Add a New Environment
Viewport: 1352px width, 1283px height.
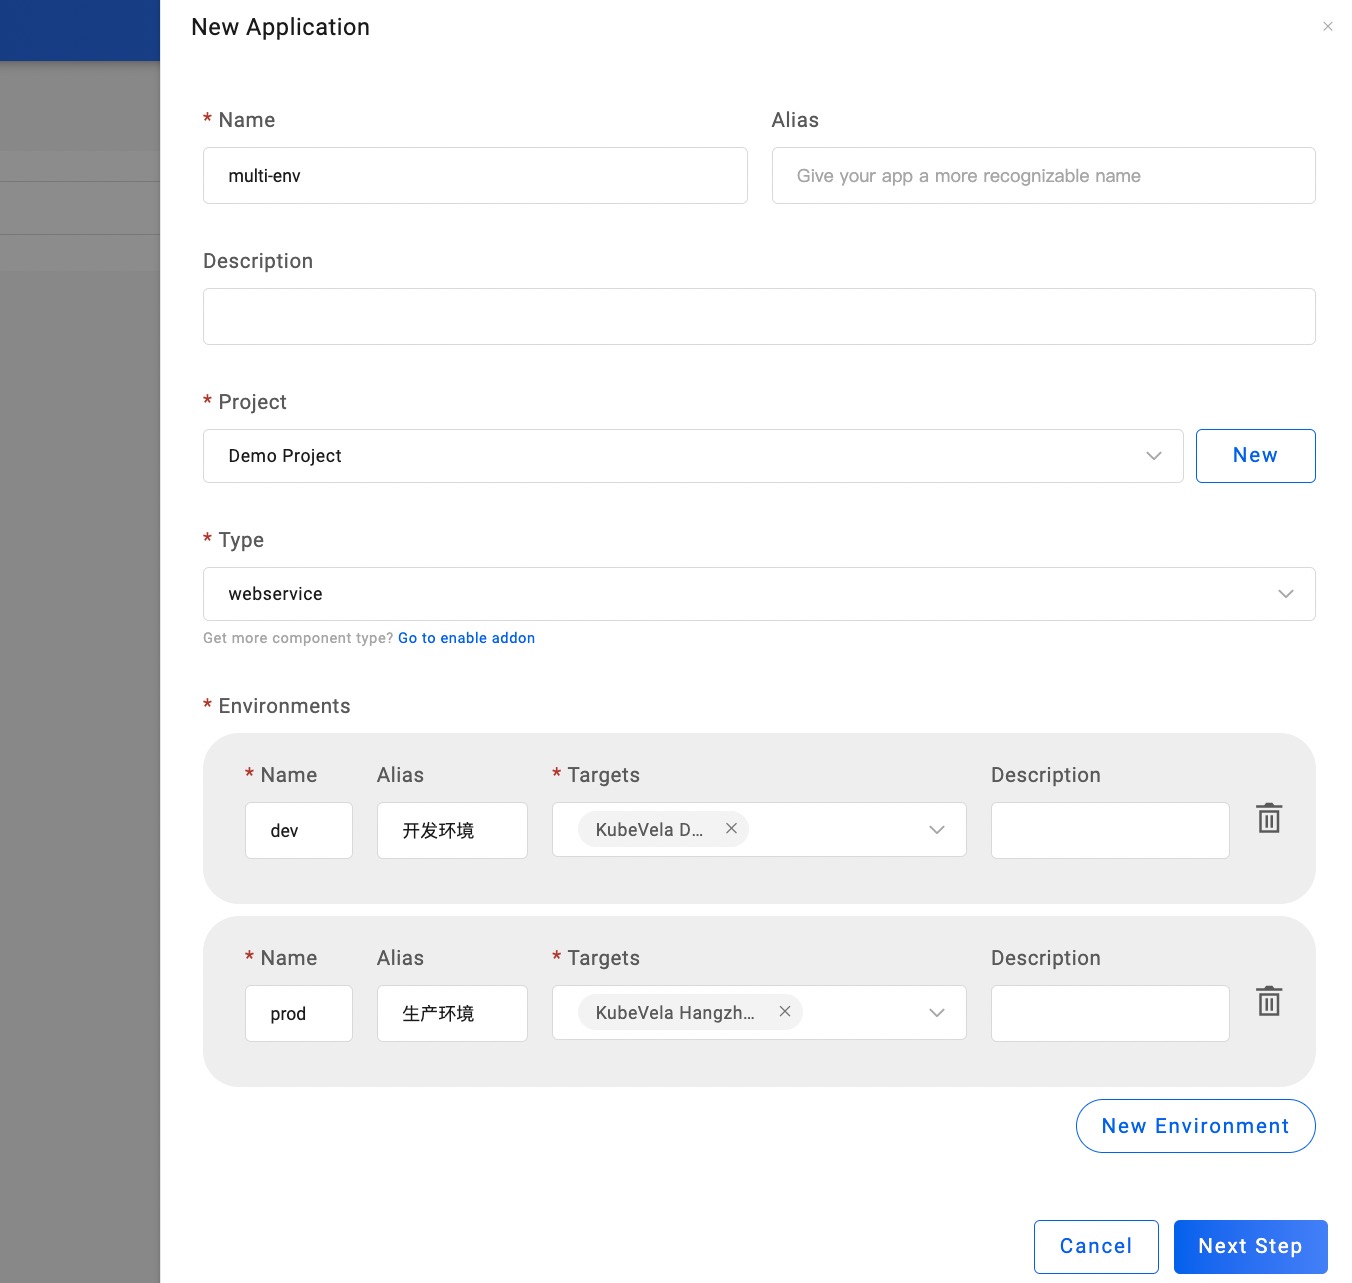tap(1195, 1126)
